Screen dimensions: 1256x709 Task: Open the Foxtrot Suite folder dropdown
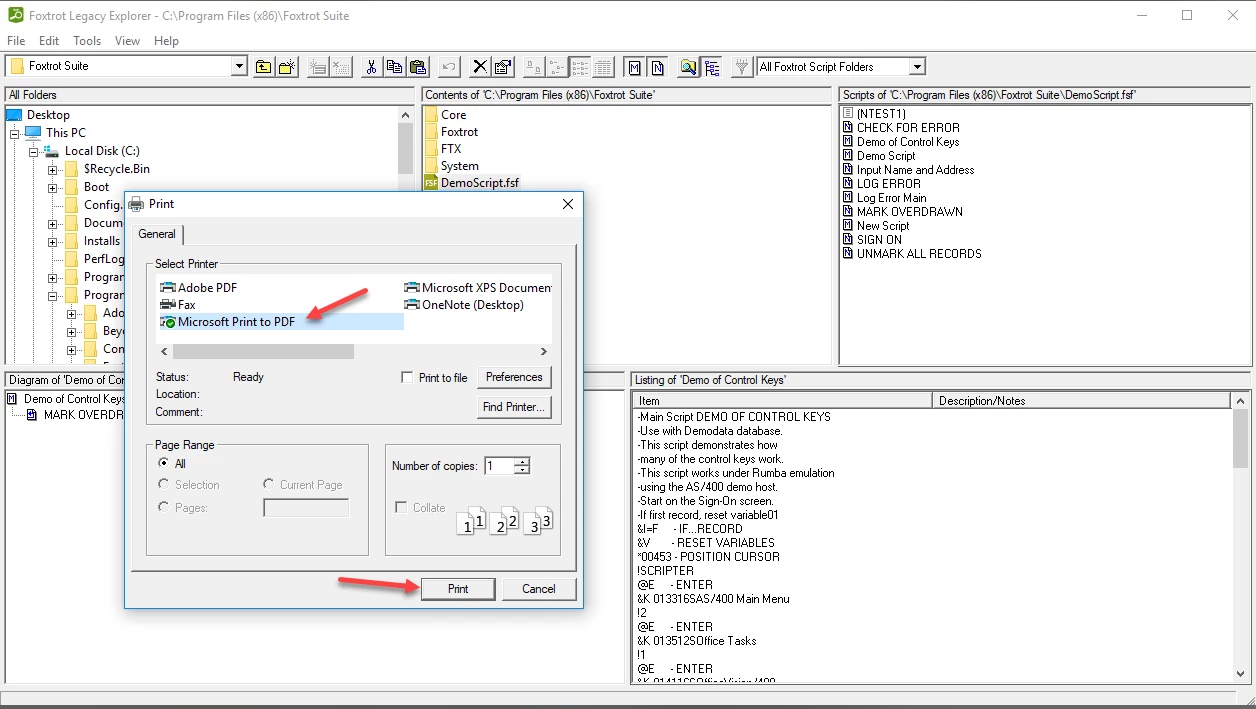[x=239, y=66]
